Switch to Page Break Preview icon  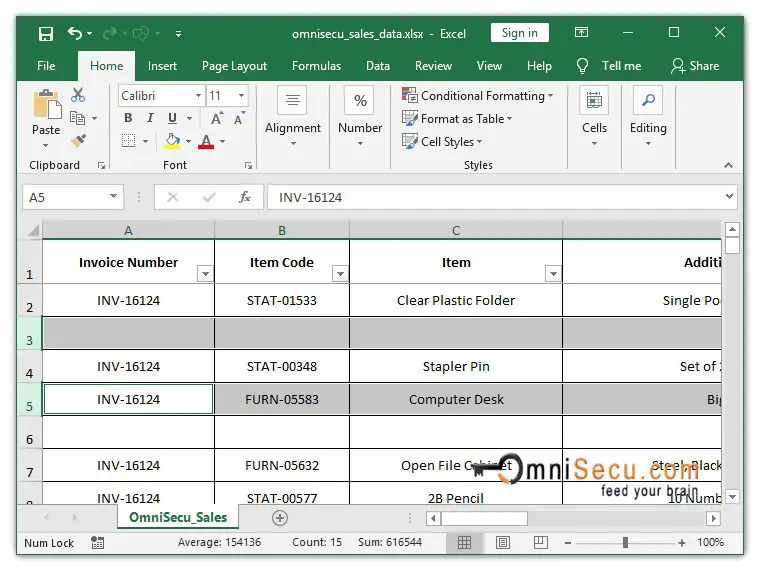(x=540, y=542)
